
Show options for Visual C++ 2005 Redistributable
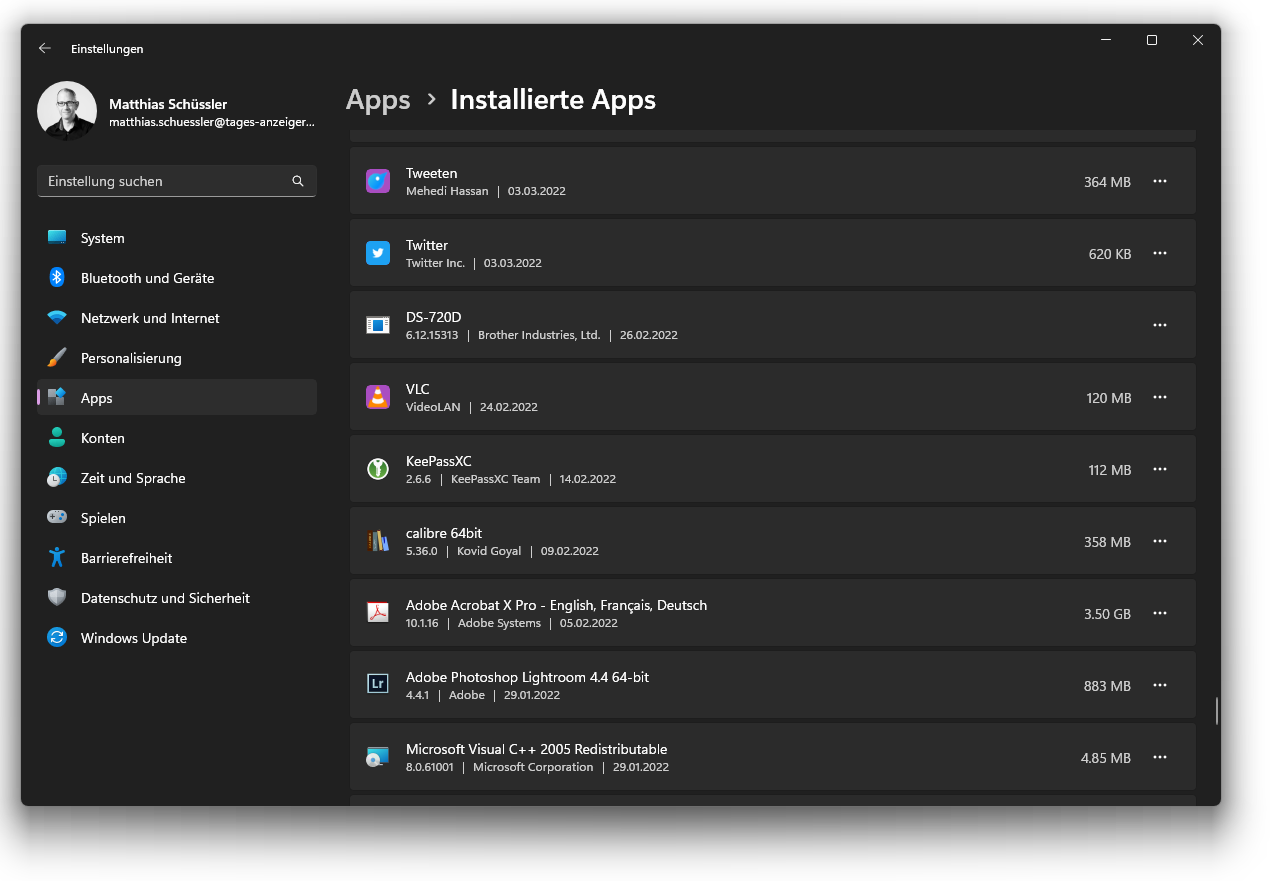(x=1160, y=757)
